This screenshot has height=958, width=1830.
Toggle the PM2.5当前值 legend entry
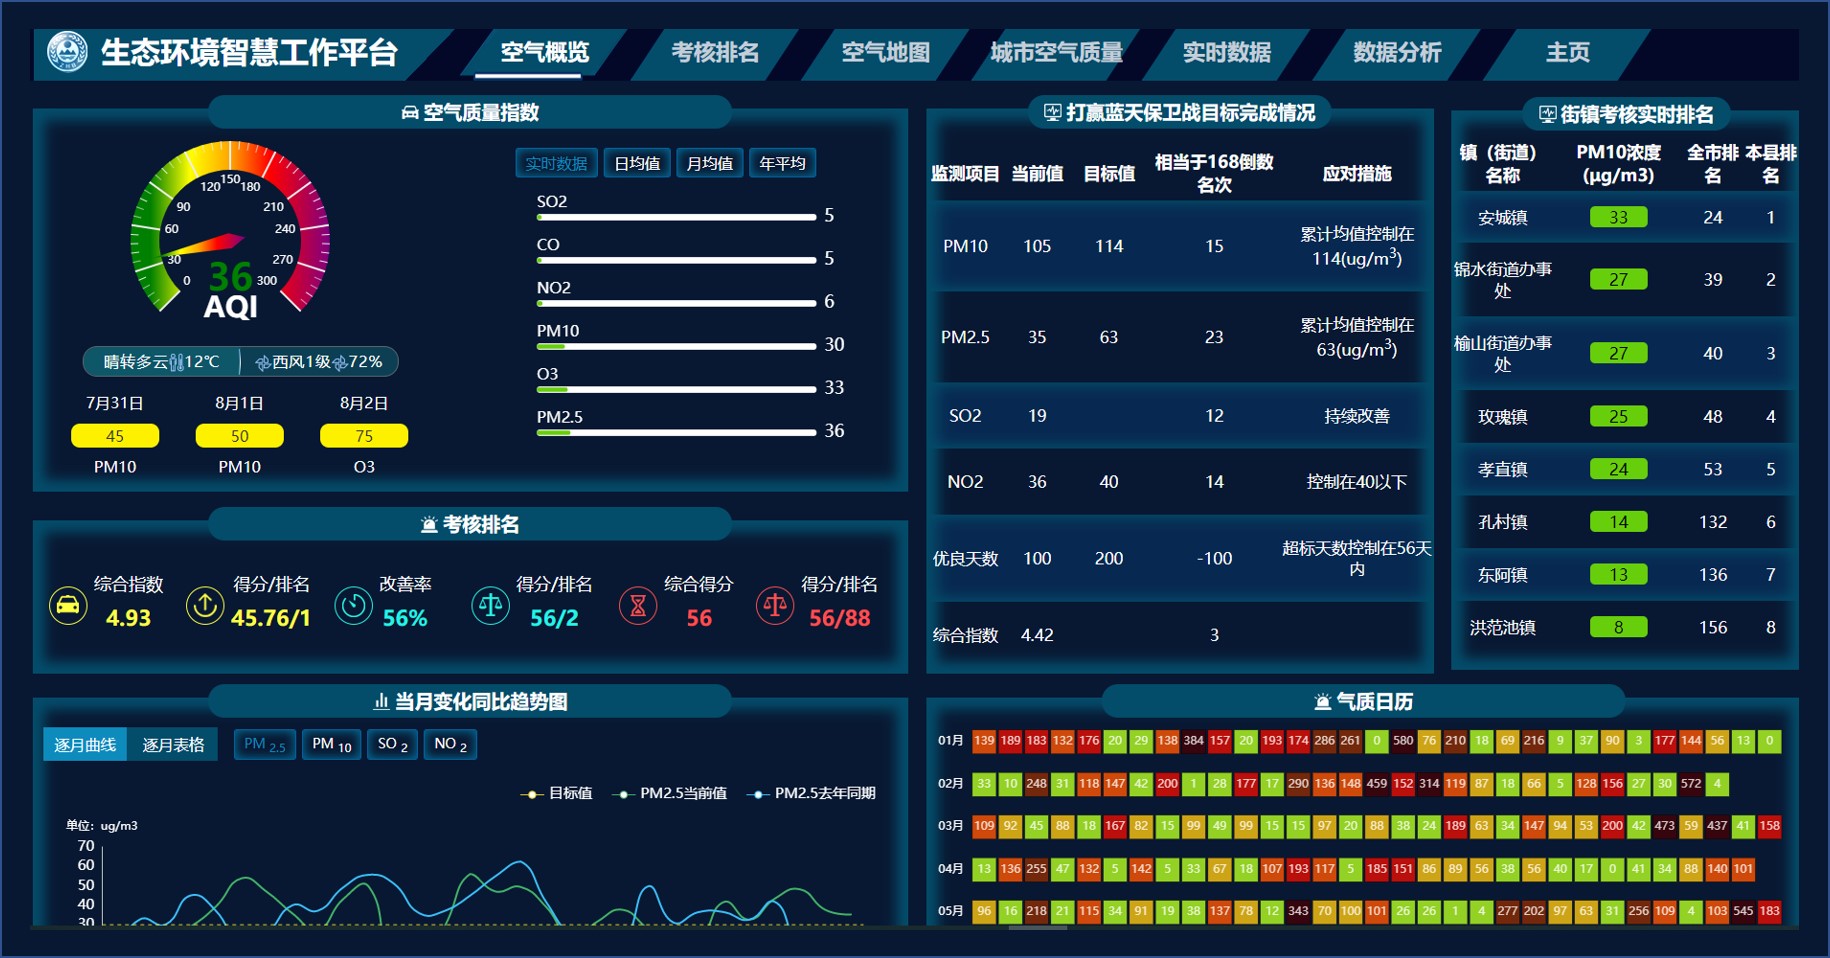(x=669, y=793)
